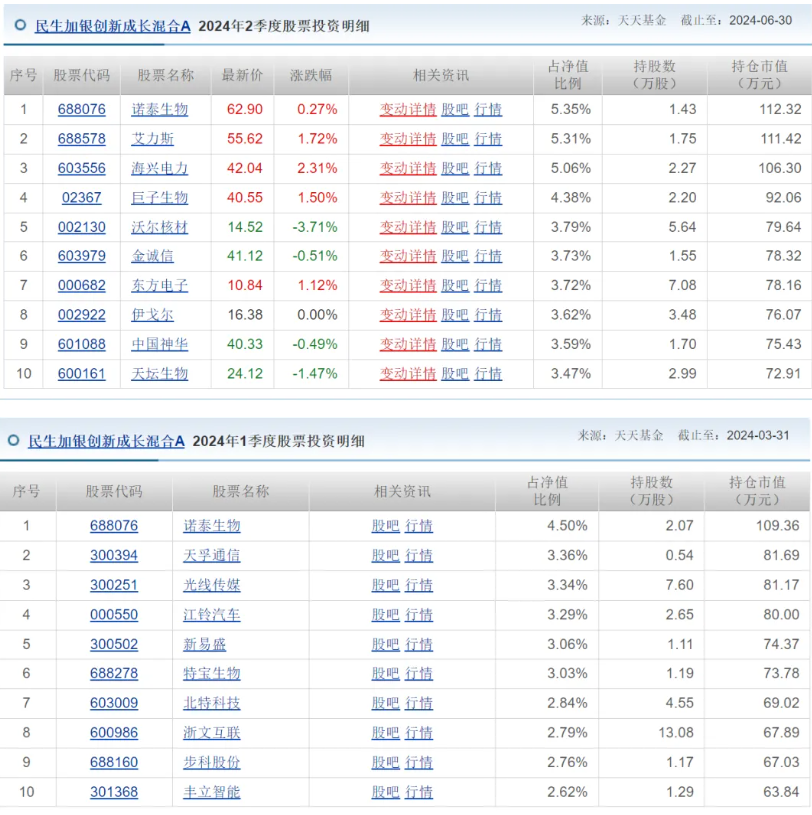This screenshot has width=812, height=815.
Task: Click stock name 江铃汽车
Action: tap(212, 615)
